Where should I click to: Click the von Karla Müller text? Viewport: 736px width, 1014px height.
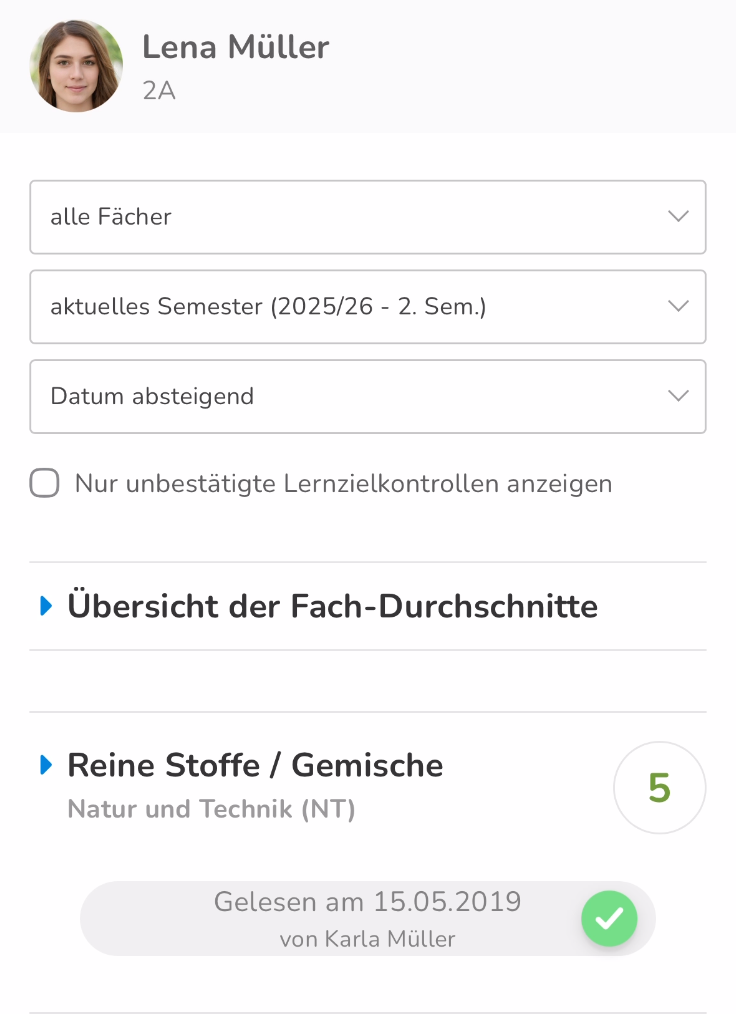(367, 939)
